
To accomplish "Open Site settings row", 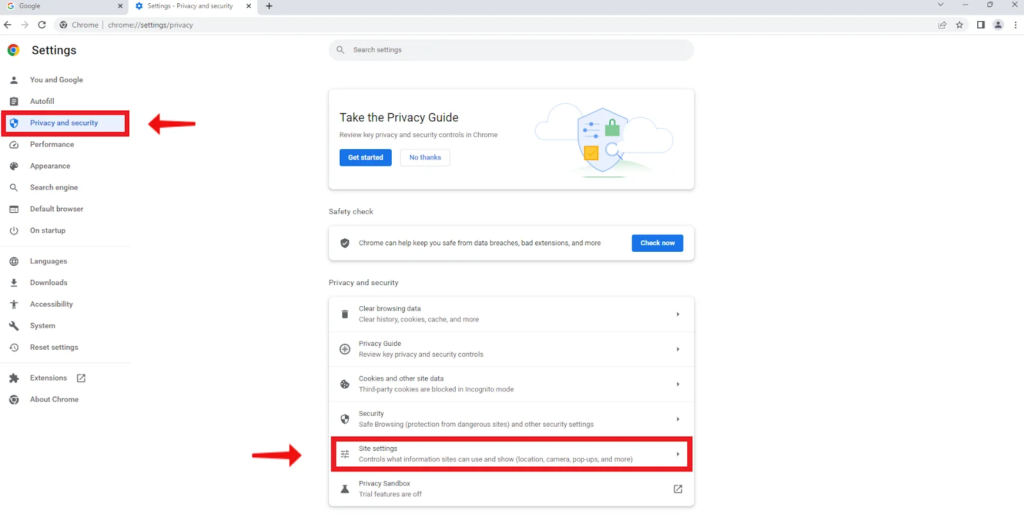I will 511,454.
